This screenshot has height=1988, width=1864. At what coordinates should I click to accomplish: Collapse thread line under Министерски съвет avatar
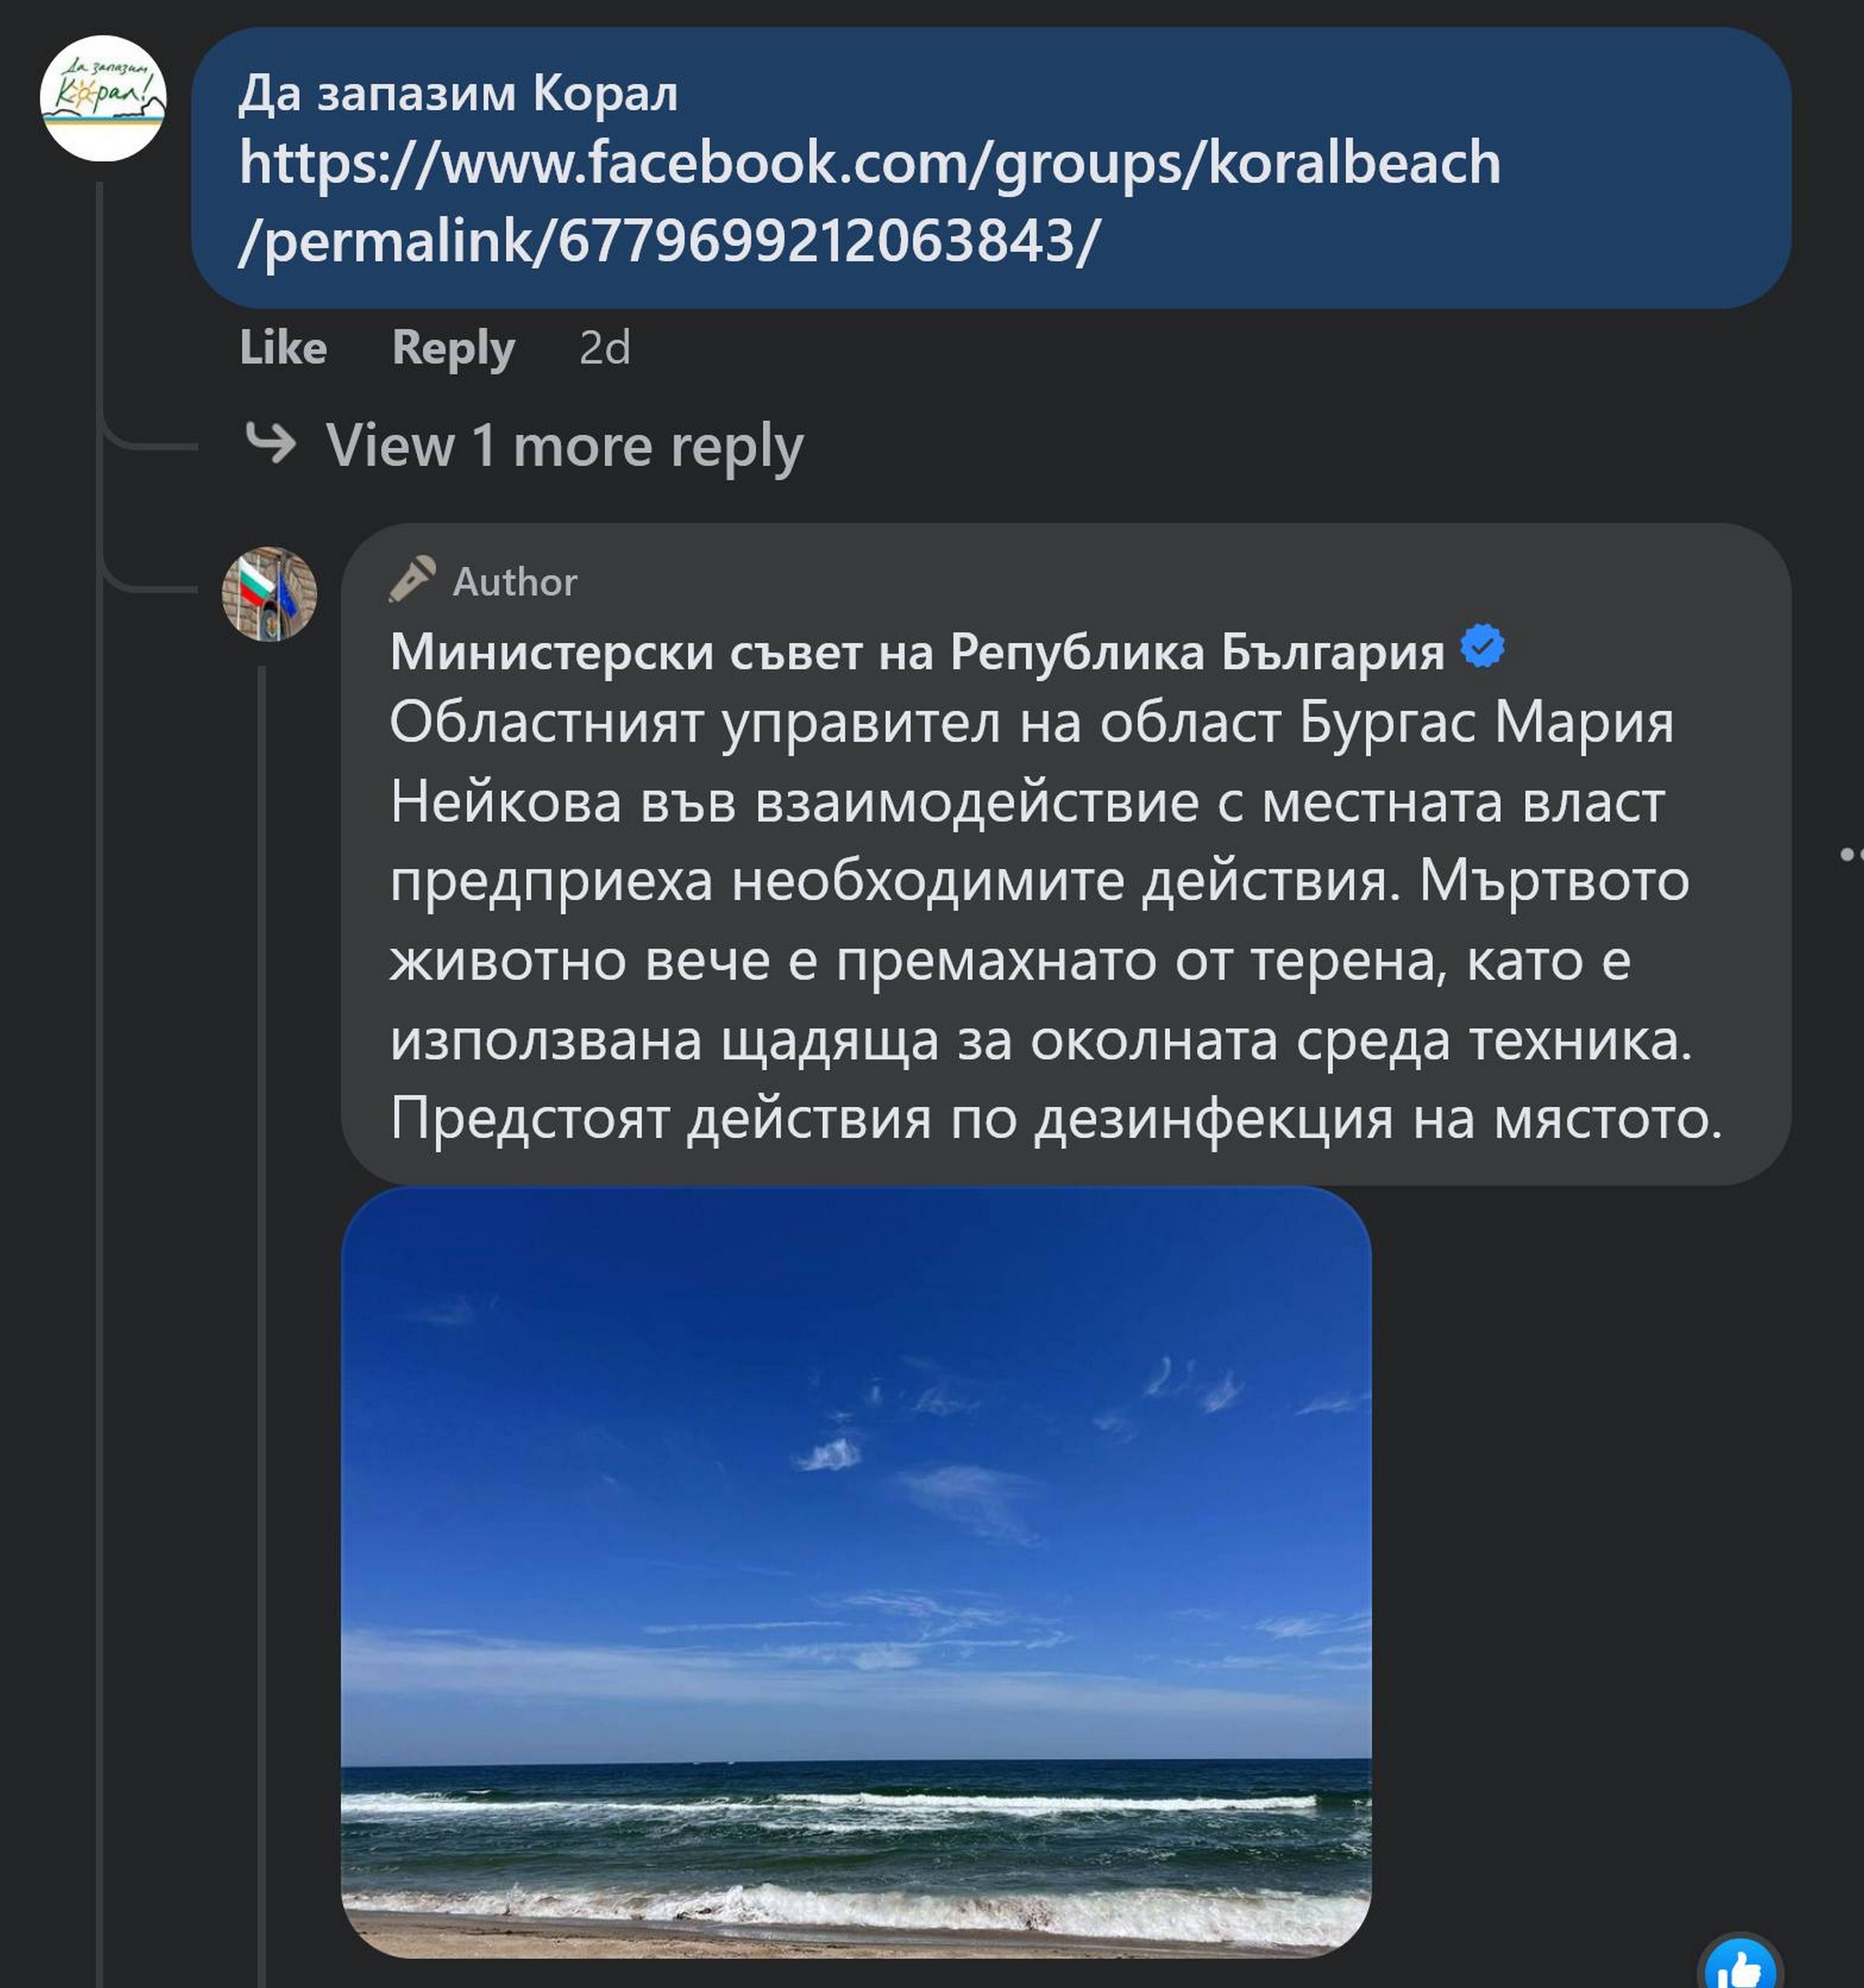click(262, 1300)
